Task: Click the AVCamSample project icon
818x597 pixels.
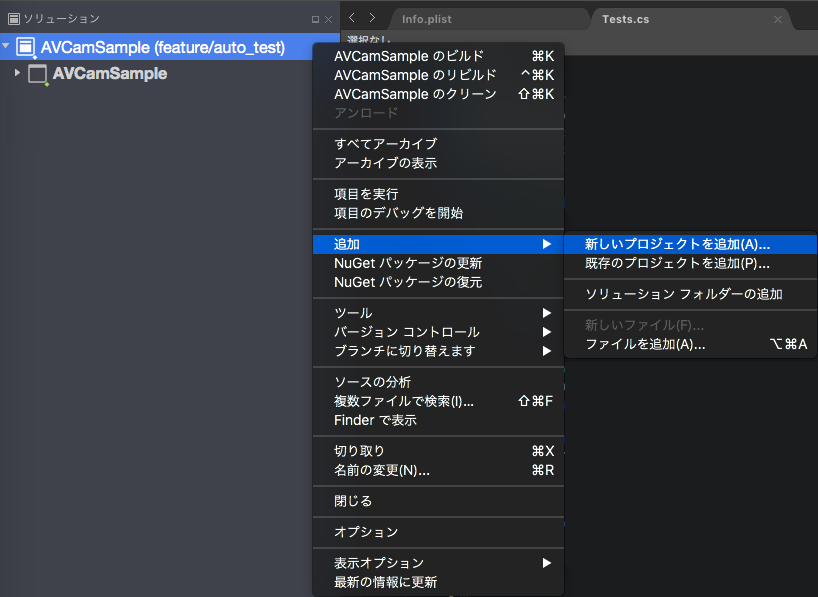Action: (x=38, y=74)
